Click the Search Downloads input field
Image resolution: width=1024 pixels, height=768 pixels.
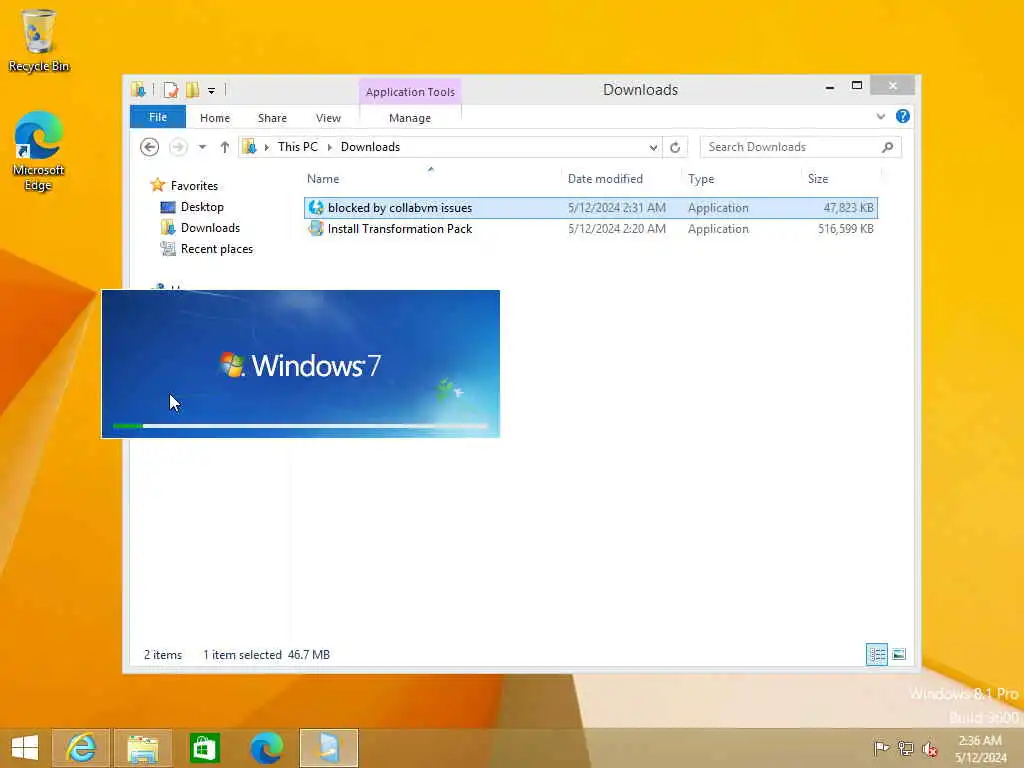click(x=790, y=147)
